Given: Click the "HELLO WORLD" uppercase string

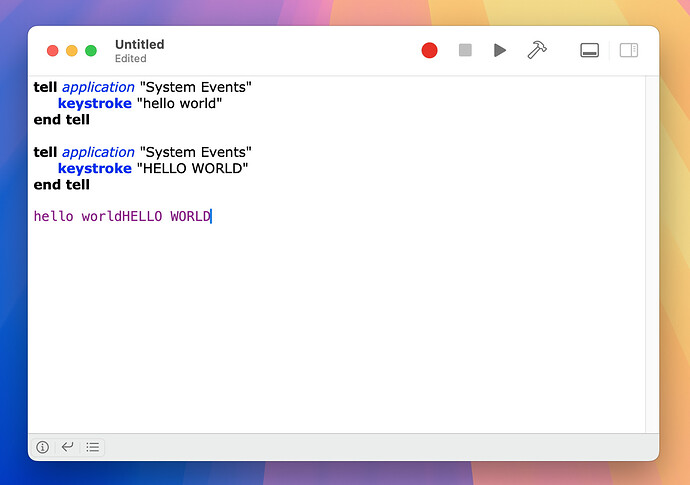Looking at the screenshot, I should click(193, 169).
